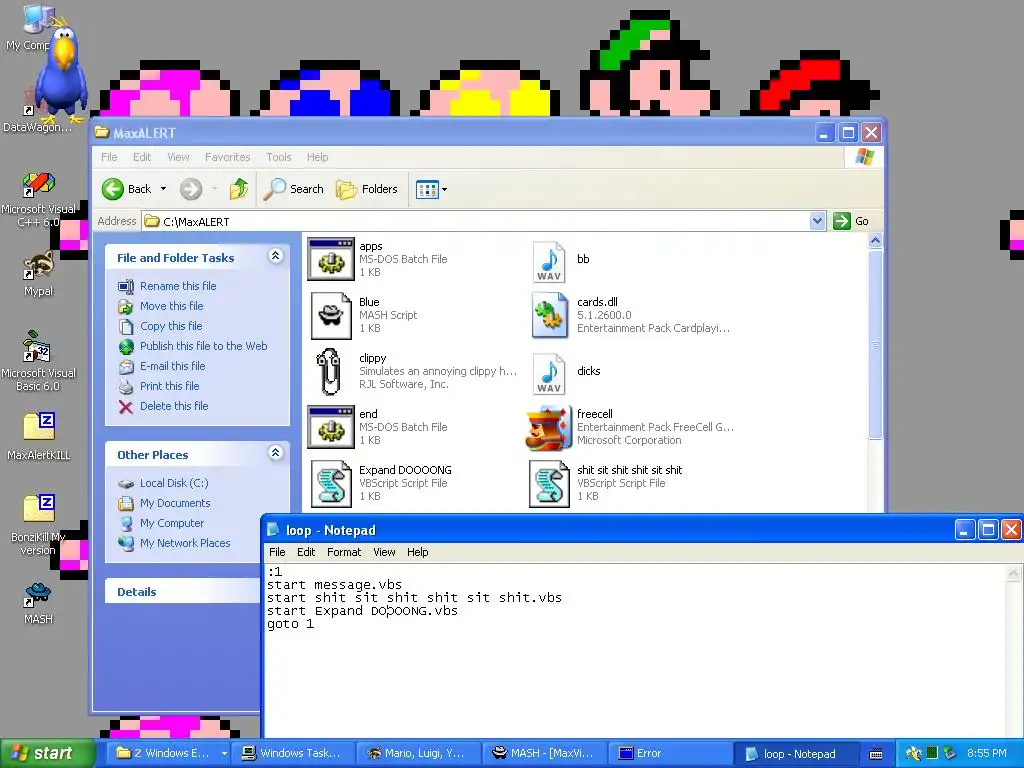Click the Up folder toolbar icon
Screen dimensions: 1024x768
[239, 189]
